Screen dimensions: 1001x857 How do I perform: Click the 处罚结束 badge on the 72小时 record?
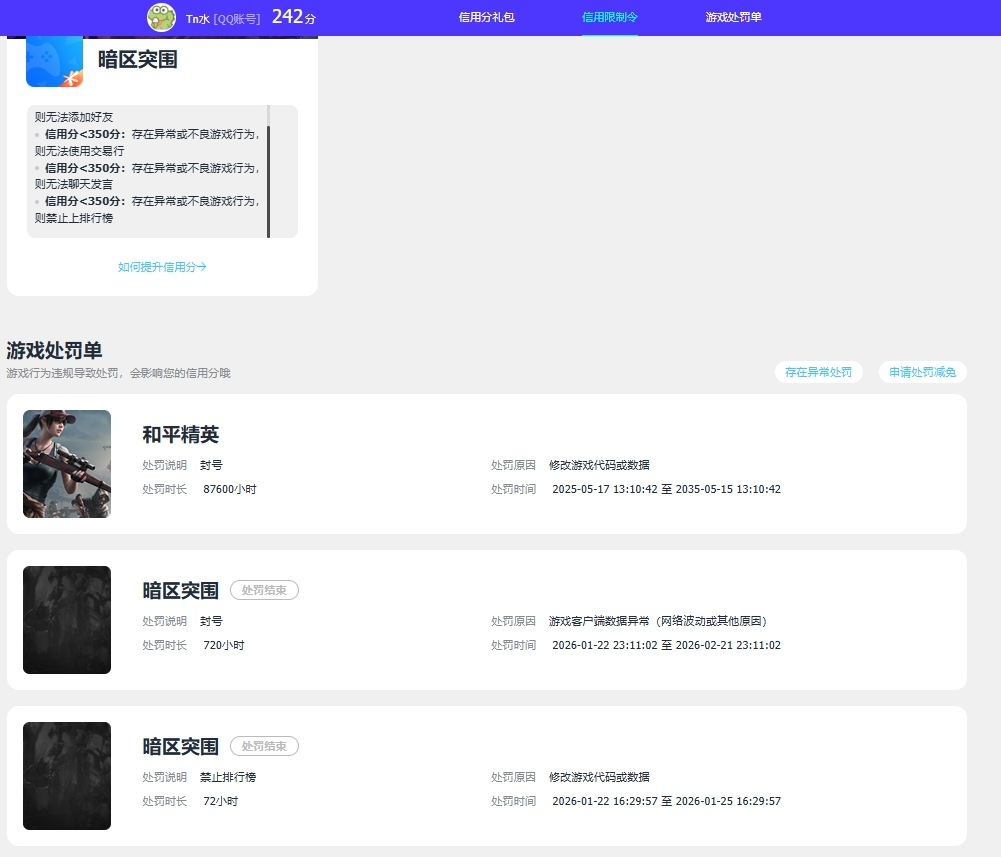(x=264, y=746)
